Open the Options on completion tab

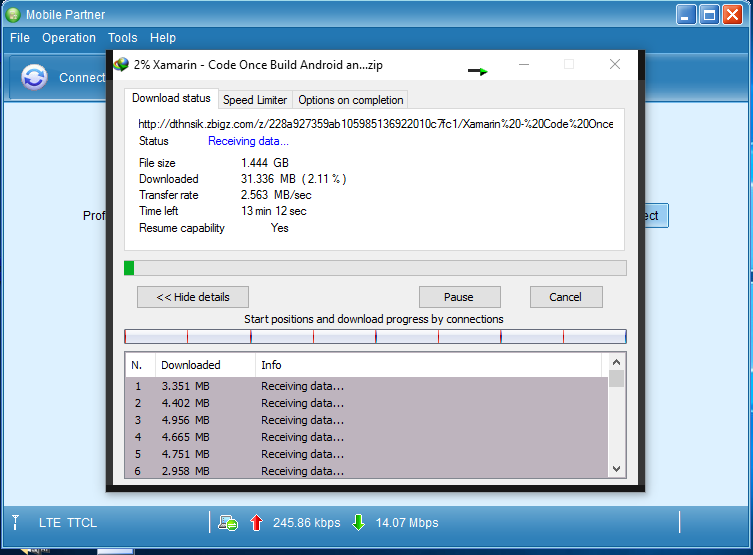[351, 100]
